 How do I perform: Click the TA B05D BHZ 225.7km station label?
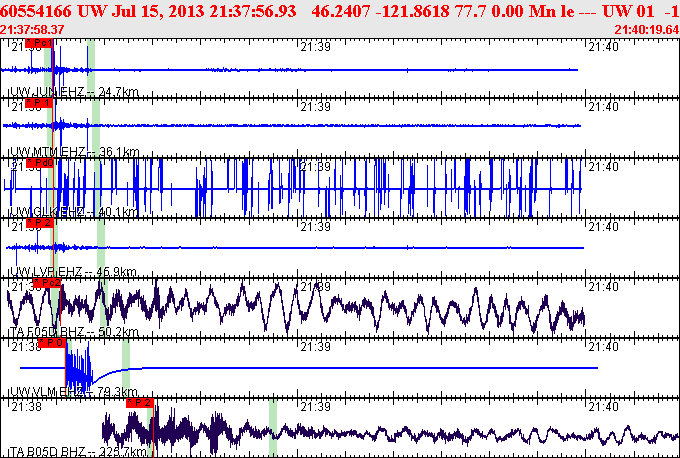(x=78, y=451)
